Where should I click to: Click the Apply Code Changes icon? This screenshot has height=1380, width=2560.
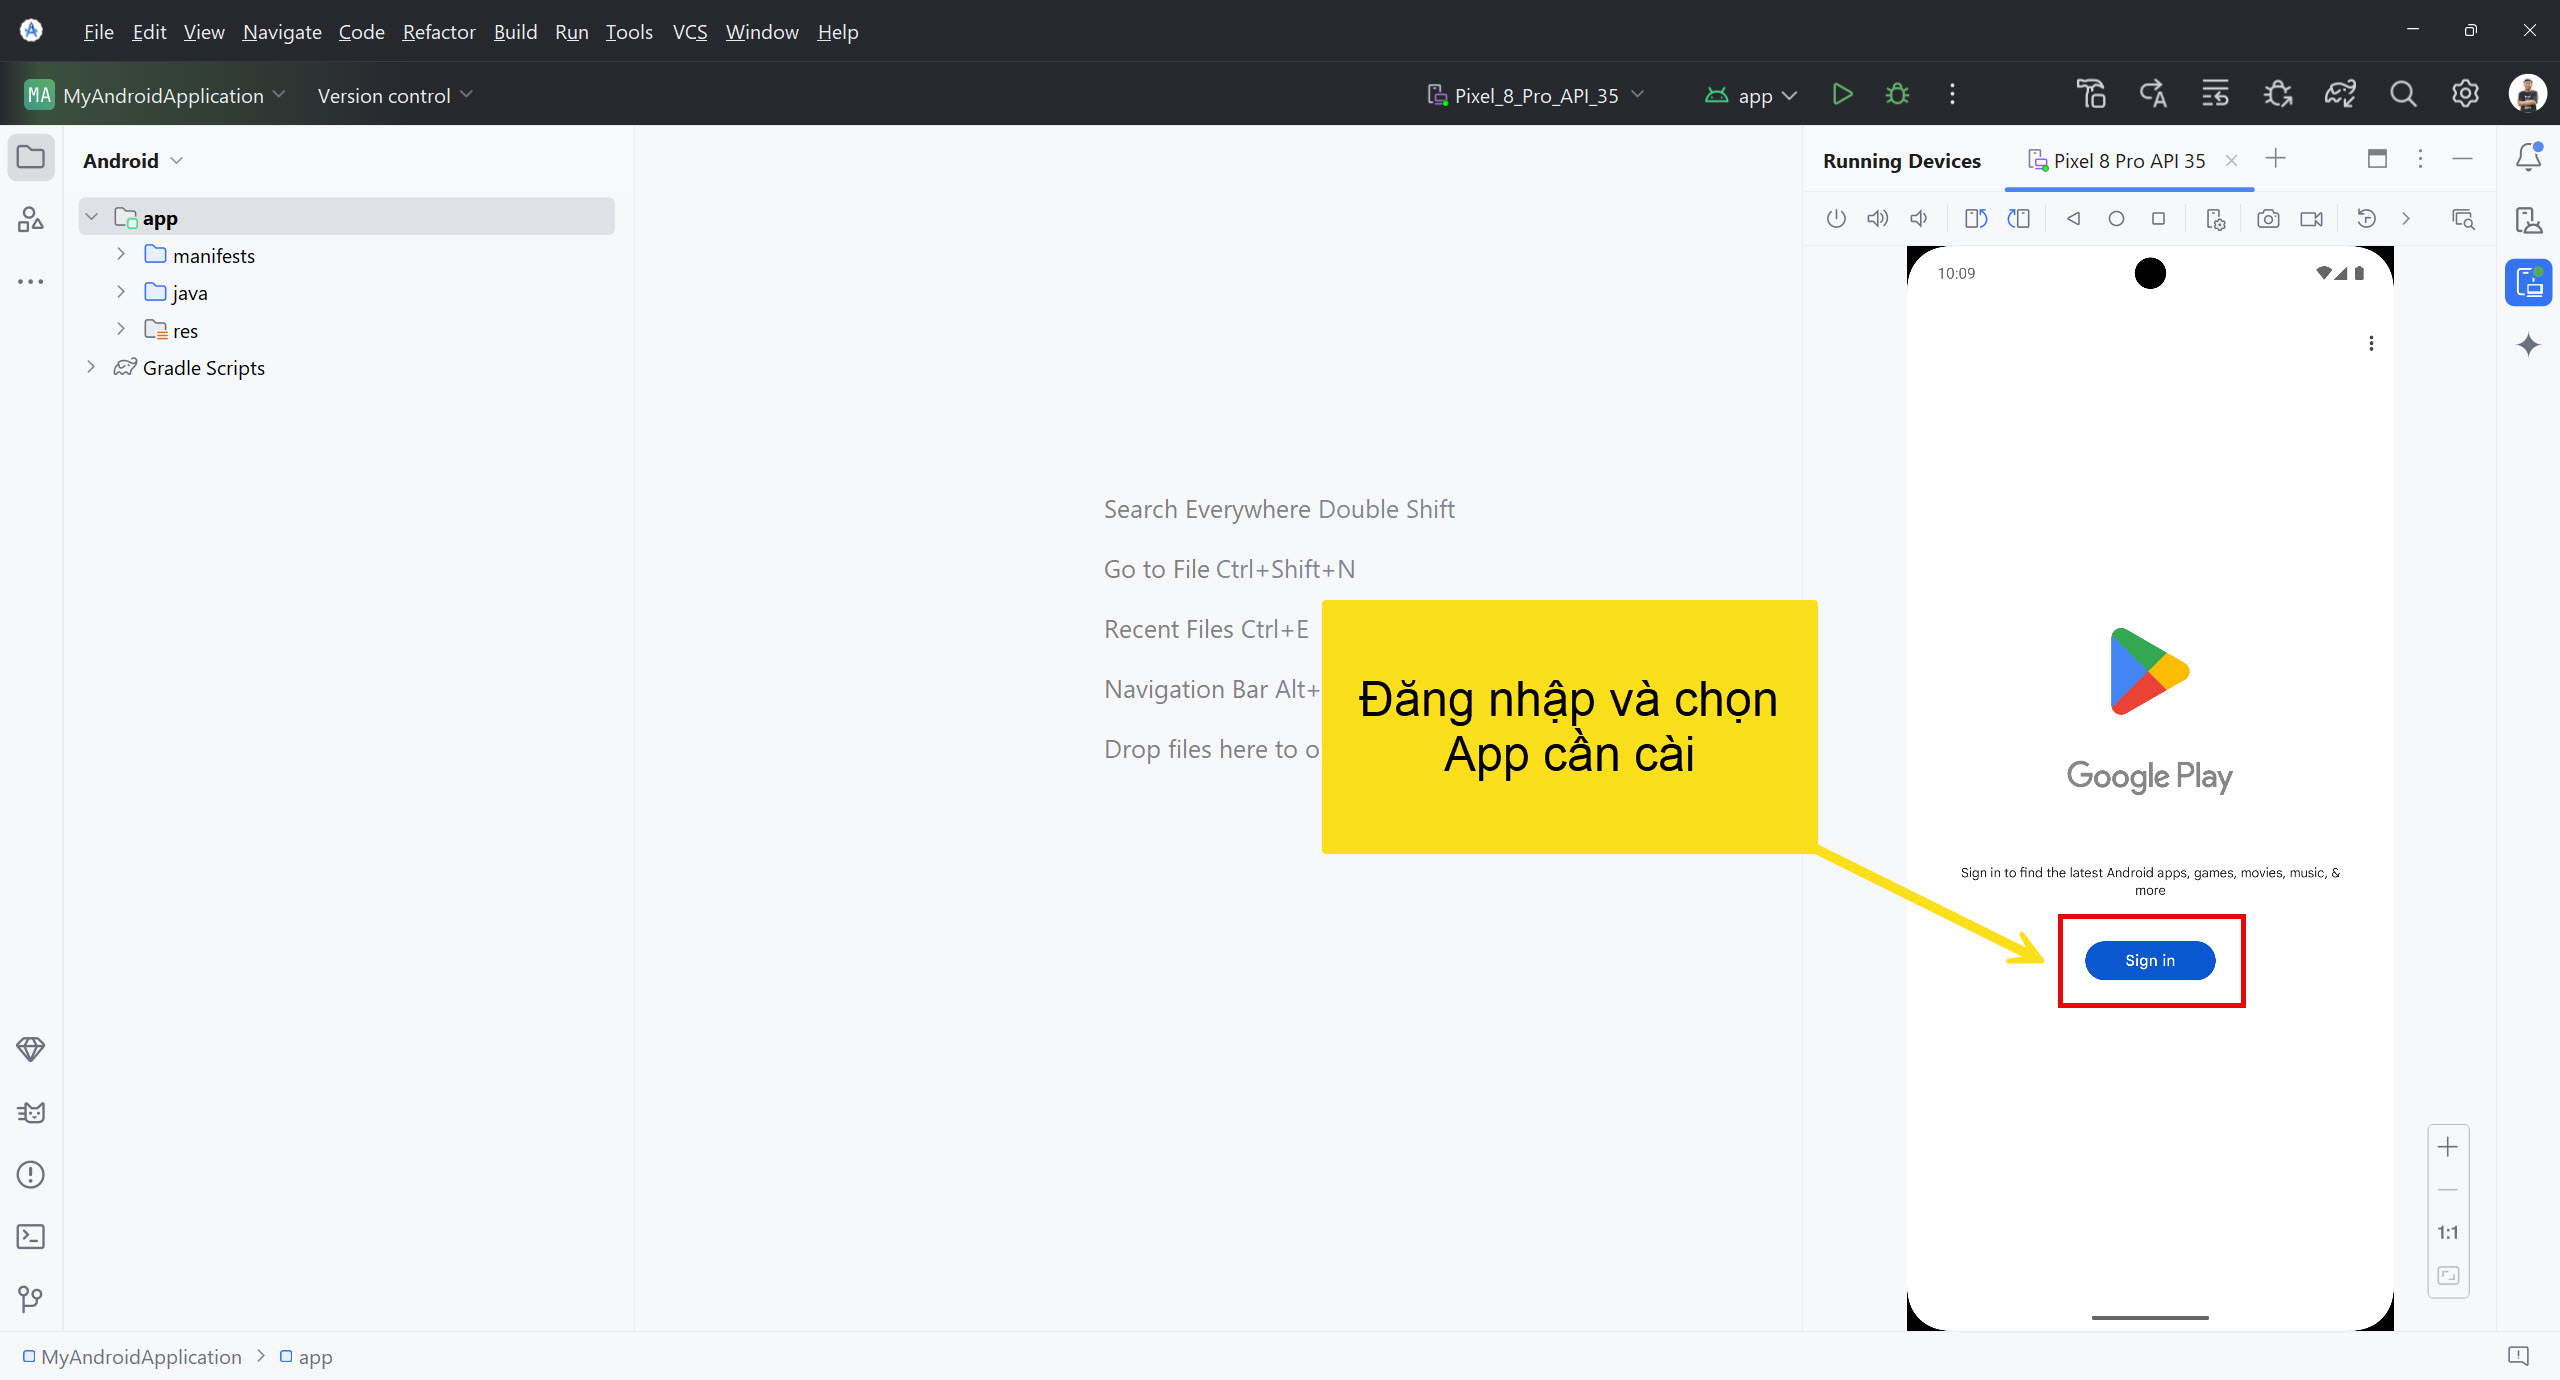[2215, 94]
